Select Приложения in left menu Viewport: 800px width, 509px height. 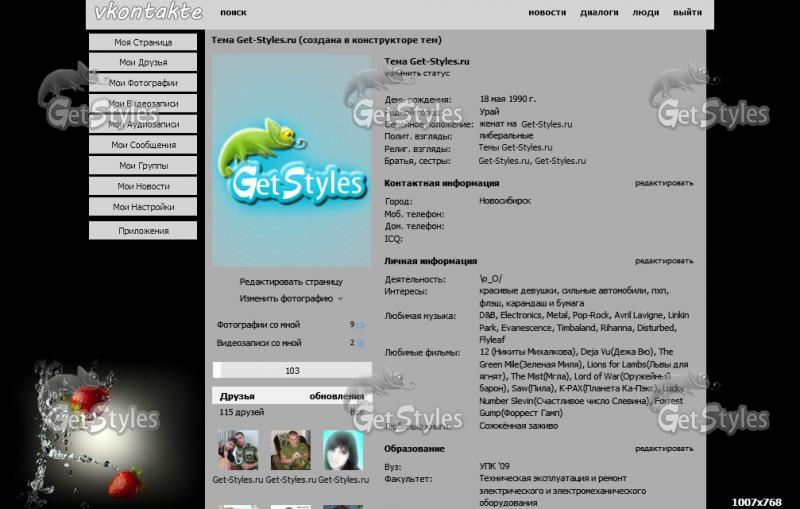(143, 231)
